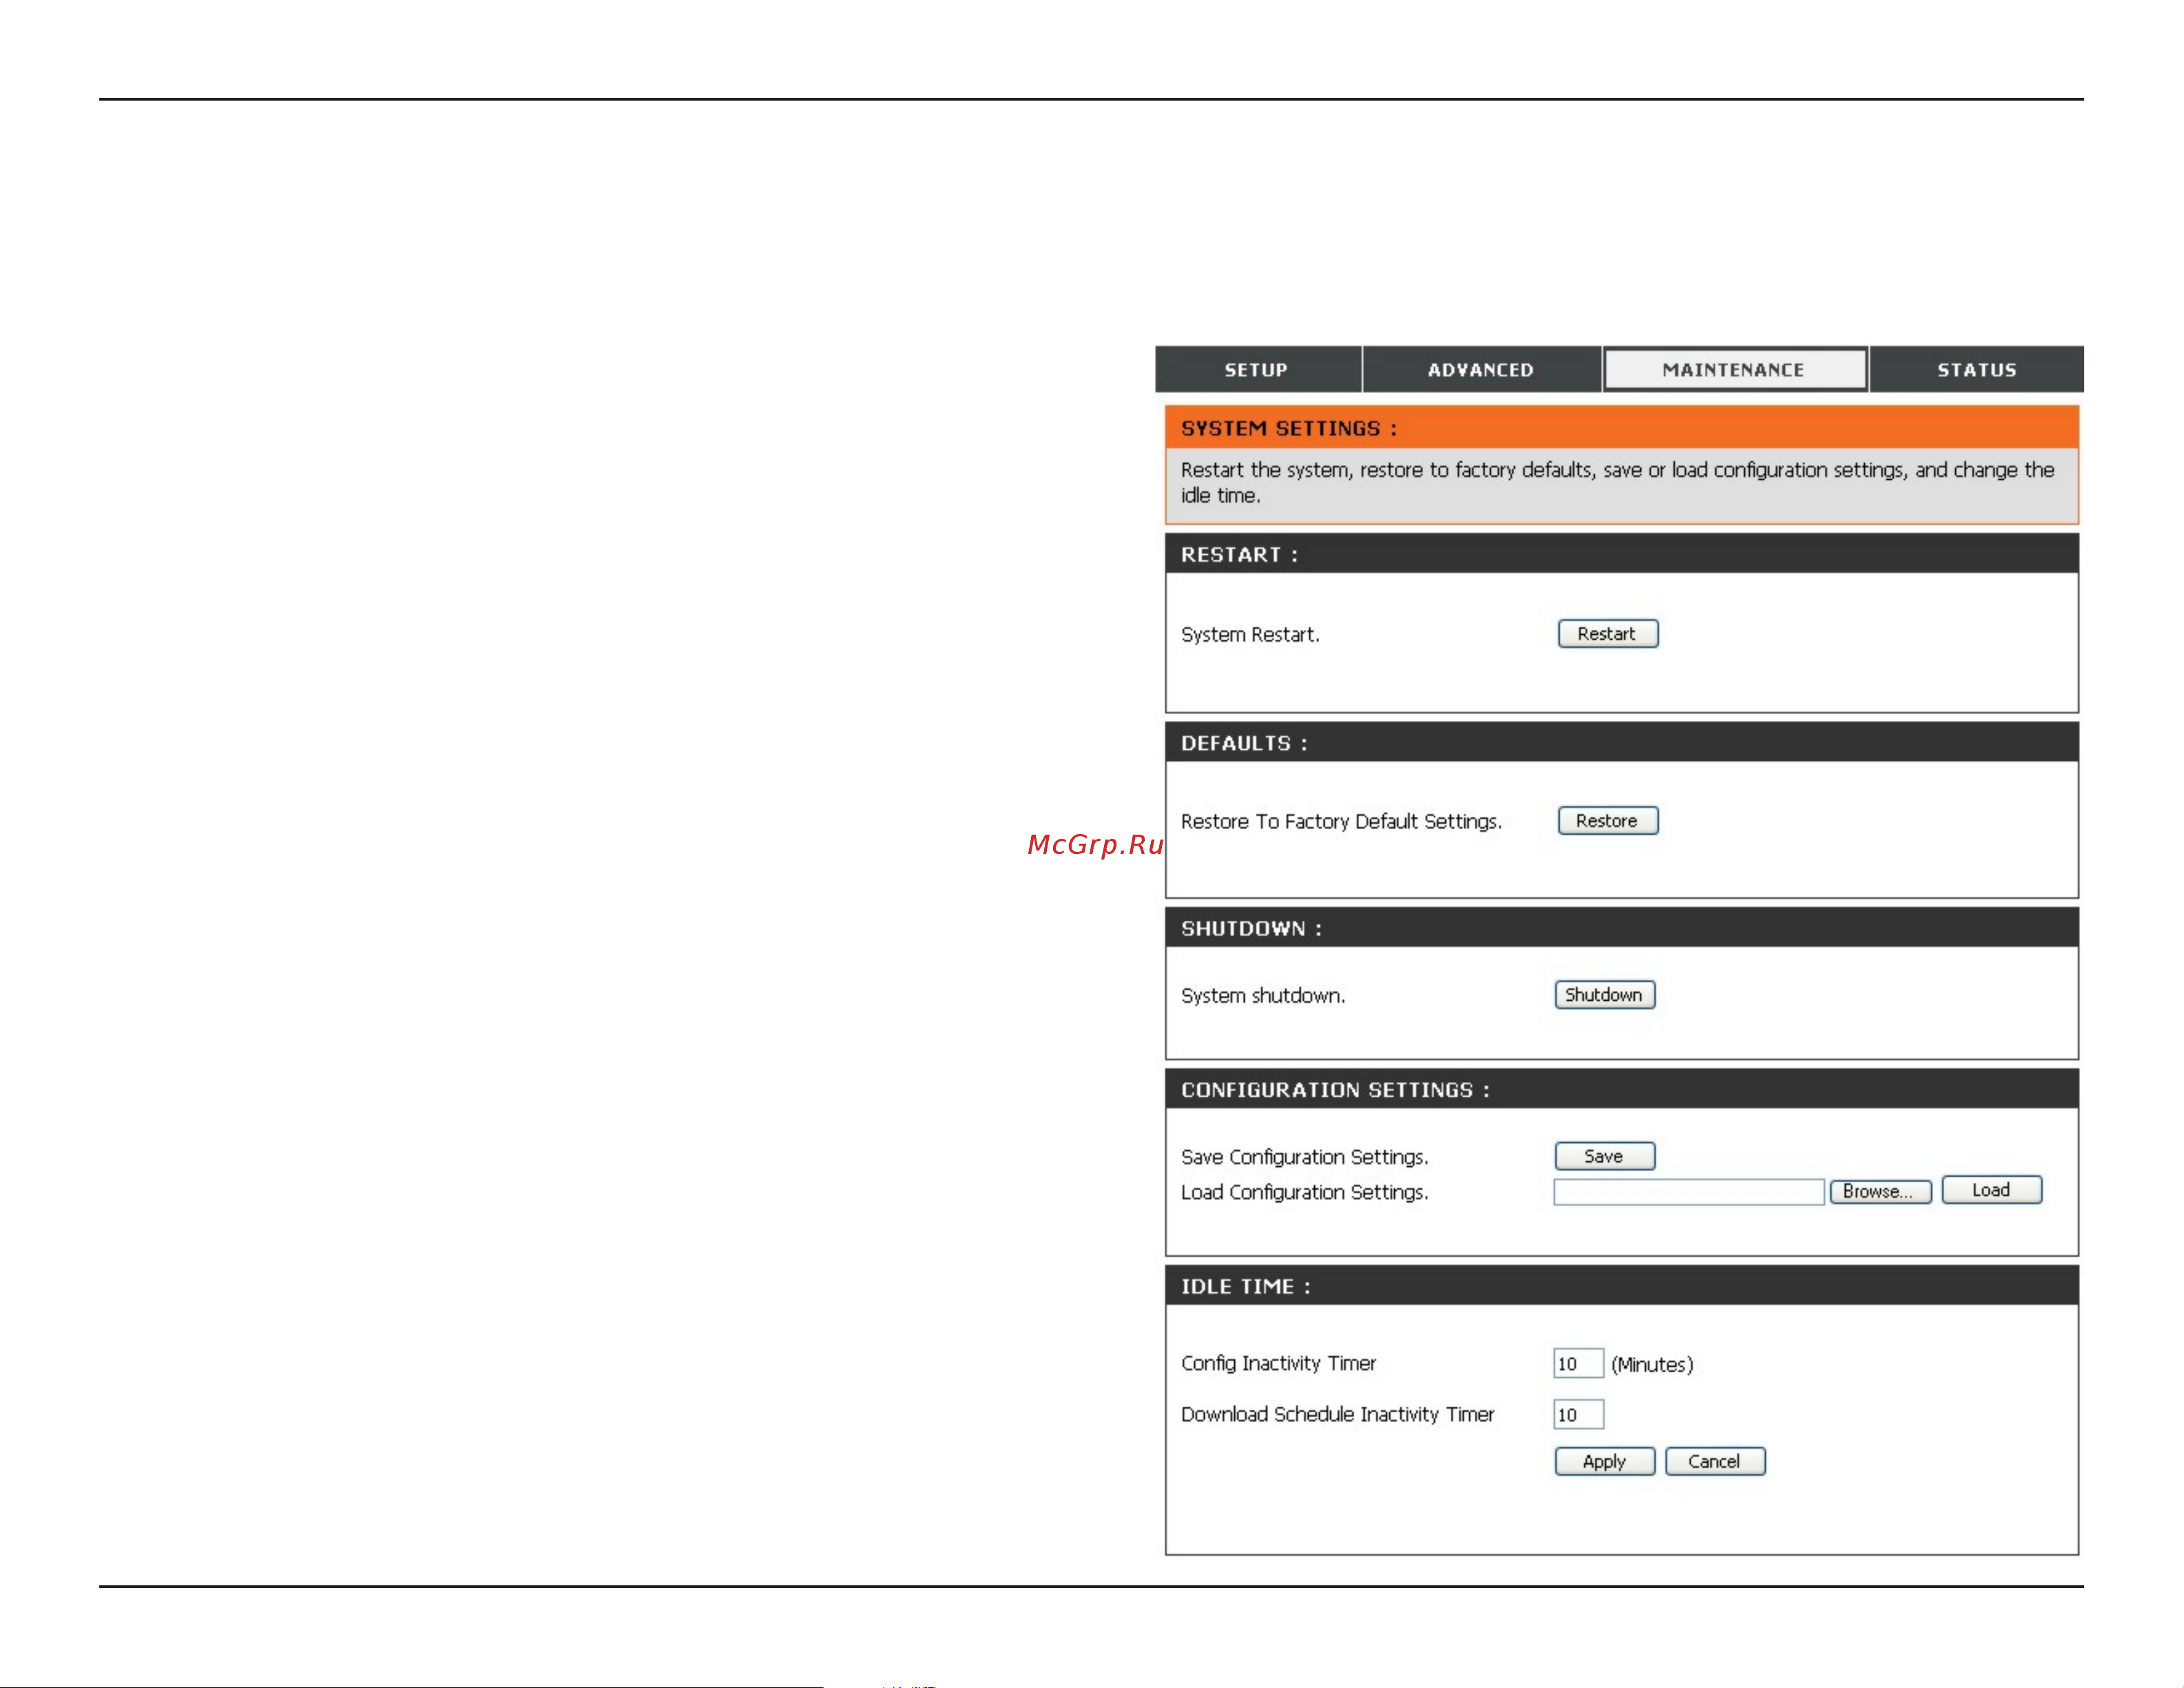Viewport: 2184px width, 1688px height.
Task: Click the CONFIGURATION SETTINGS section header
Action: 1621,1088
